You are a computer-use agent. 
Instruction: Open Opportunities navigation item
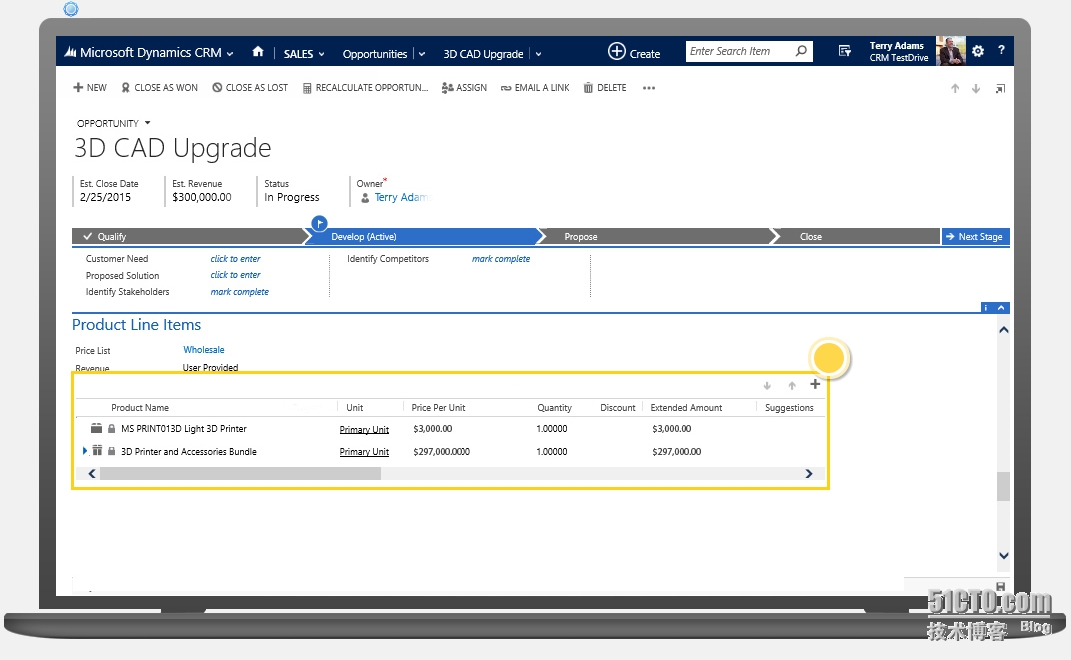[374, 54]
